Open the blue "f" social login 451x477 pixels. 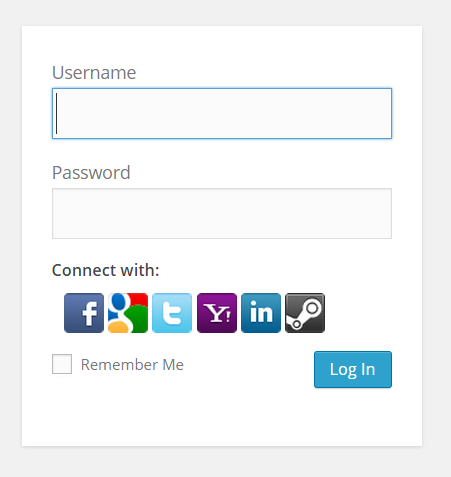pyautogui.click(x=84, y=313)
